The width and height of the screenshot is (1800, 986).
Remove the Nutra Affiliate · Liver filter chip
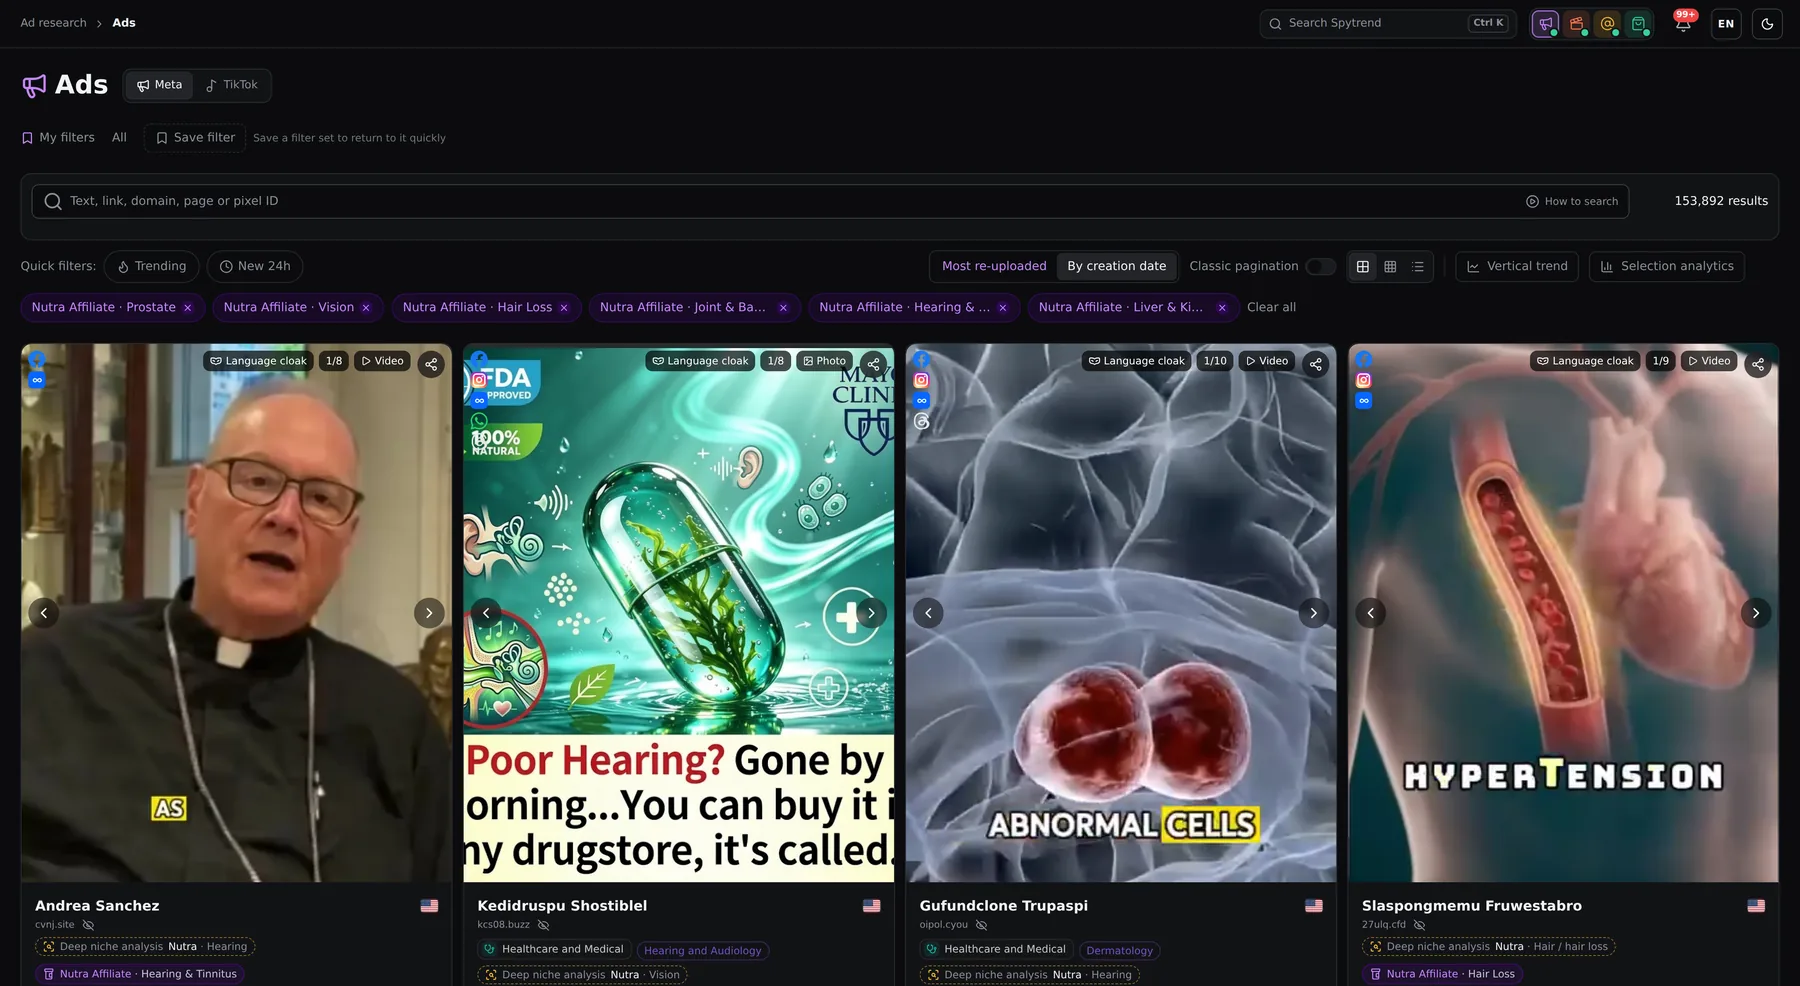1222,308
